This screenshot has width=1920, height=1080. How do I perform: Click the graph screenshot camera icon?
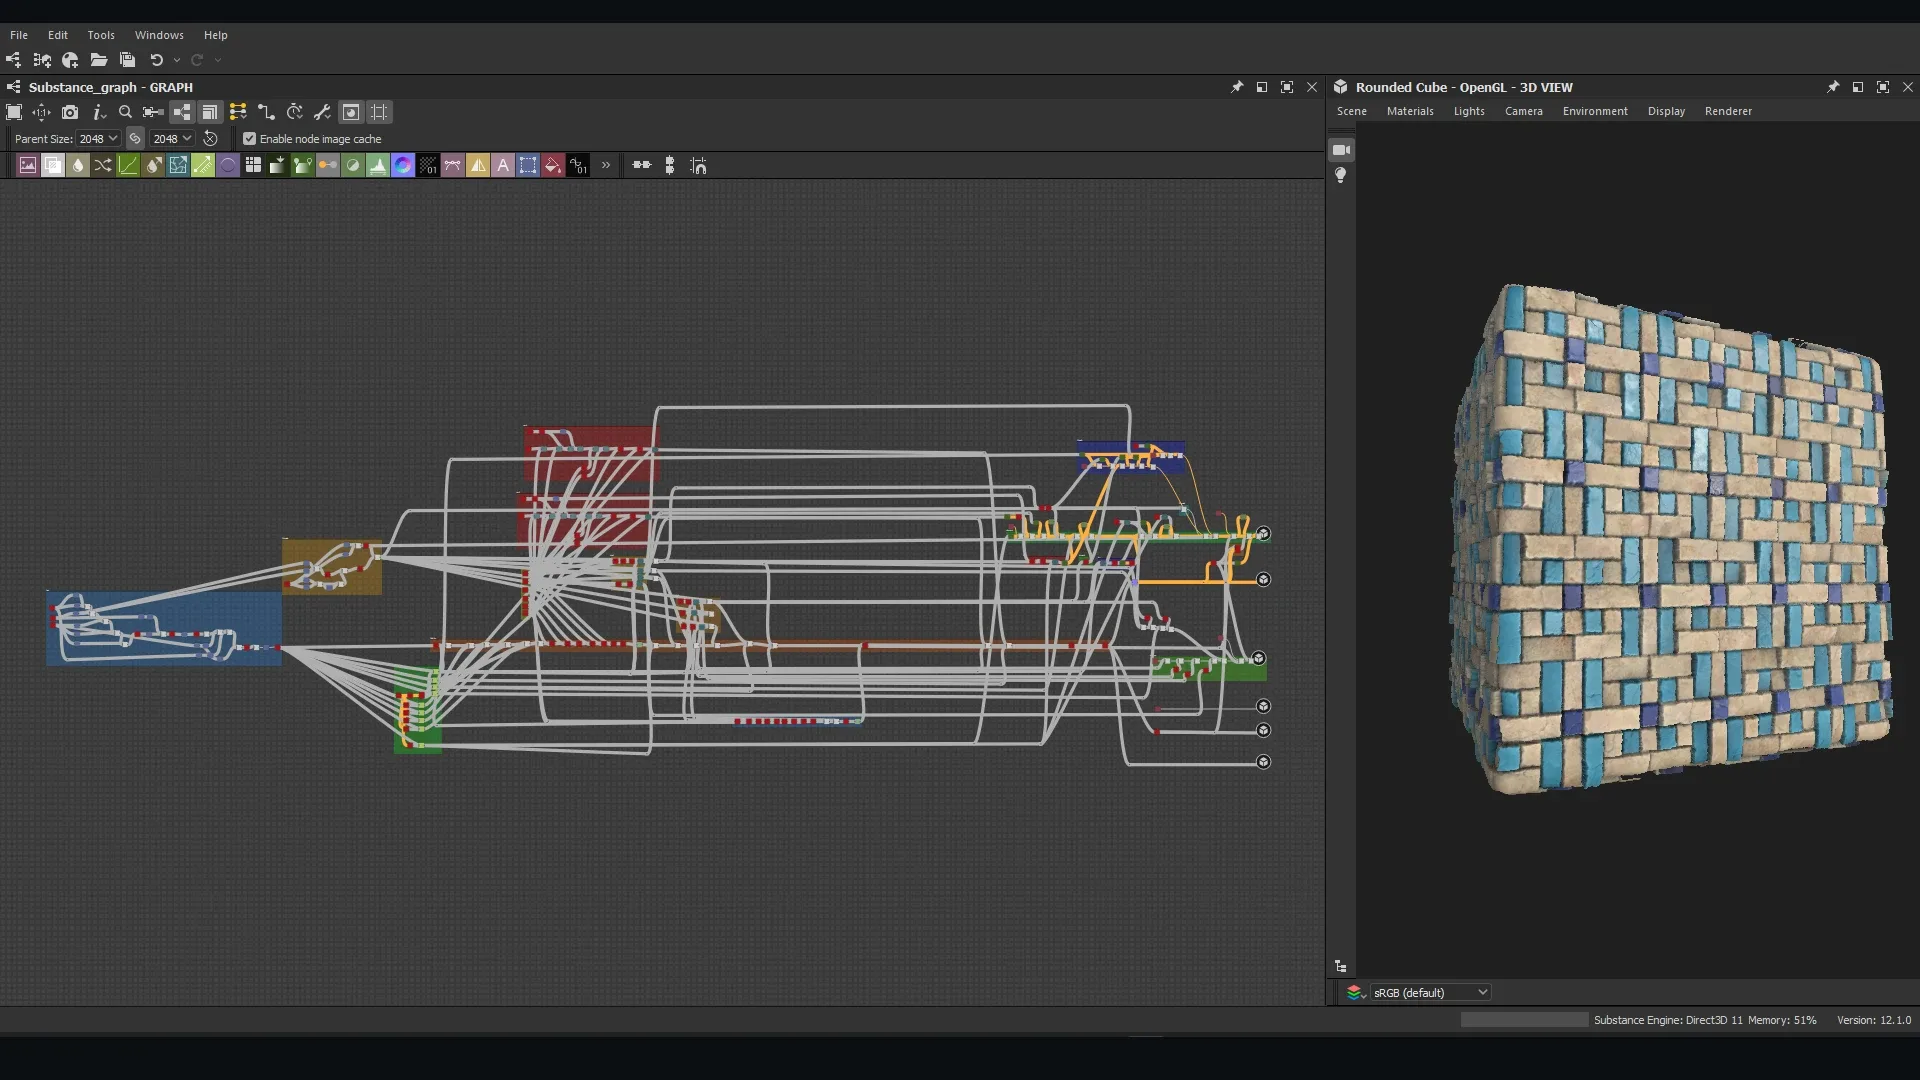pos(70,112)
